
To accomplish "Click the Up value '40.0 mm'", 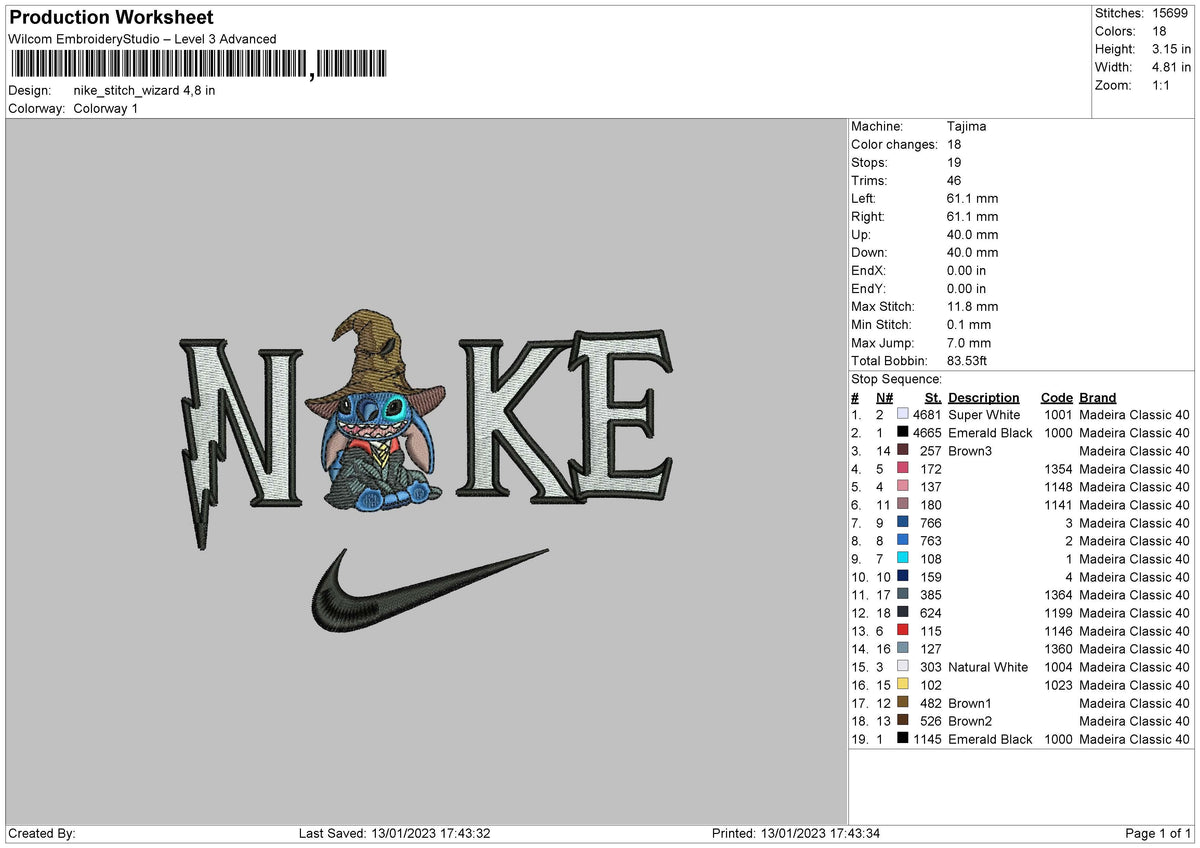I will [972, 234].
